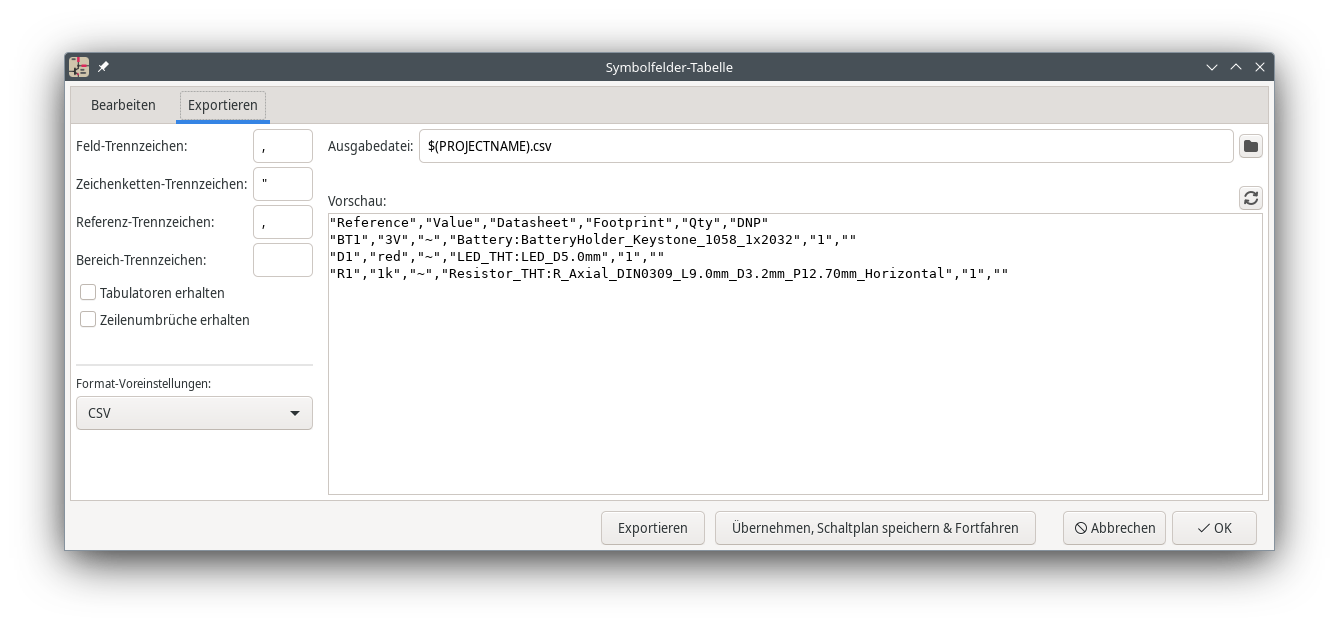Maximize the Symbolfelder-Tabelle dialog
Image resolution: width=1339 pixels, height=627 pixels.
point(1236,67)
